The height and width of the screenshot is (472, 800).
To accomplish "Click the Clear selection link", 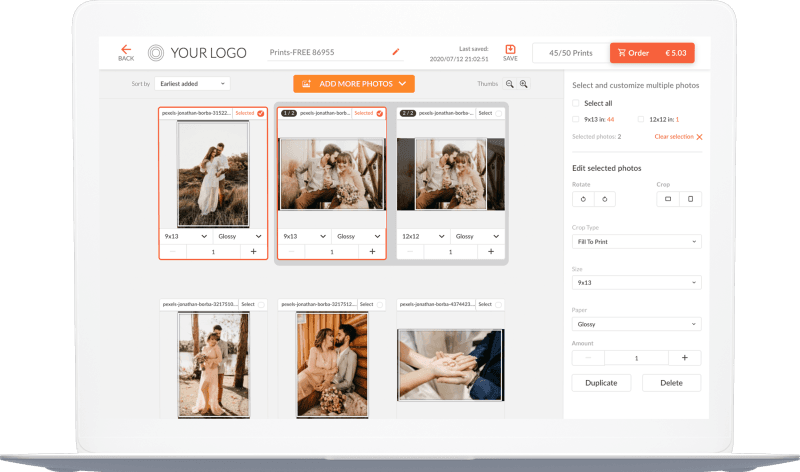I will click(x=678, y=136).
